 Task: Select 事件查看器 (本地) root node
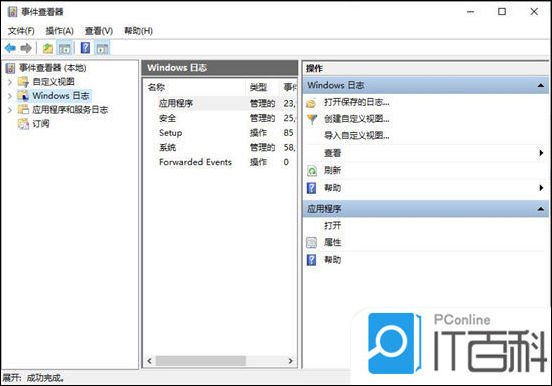[53, 68]
